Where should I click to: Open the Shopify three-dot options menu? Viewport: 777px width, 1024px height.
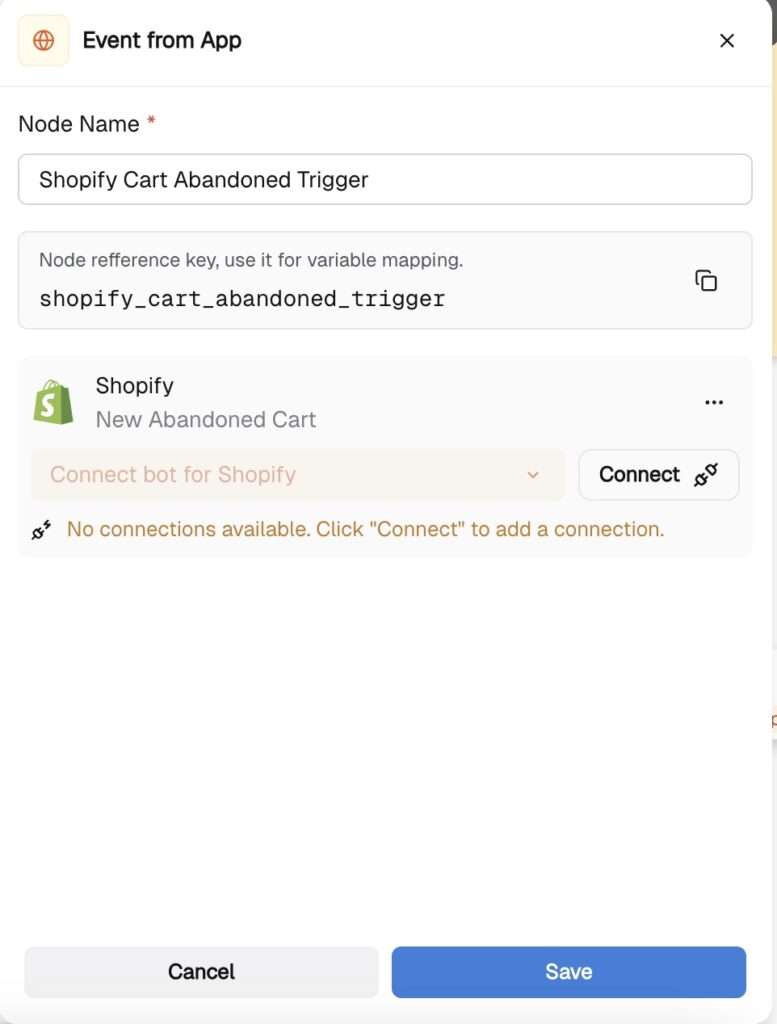714,402
